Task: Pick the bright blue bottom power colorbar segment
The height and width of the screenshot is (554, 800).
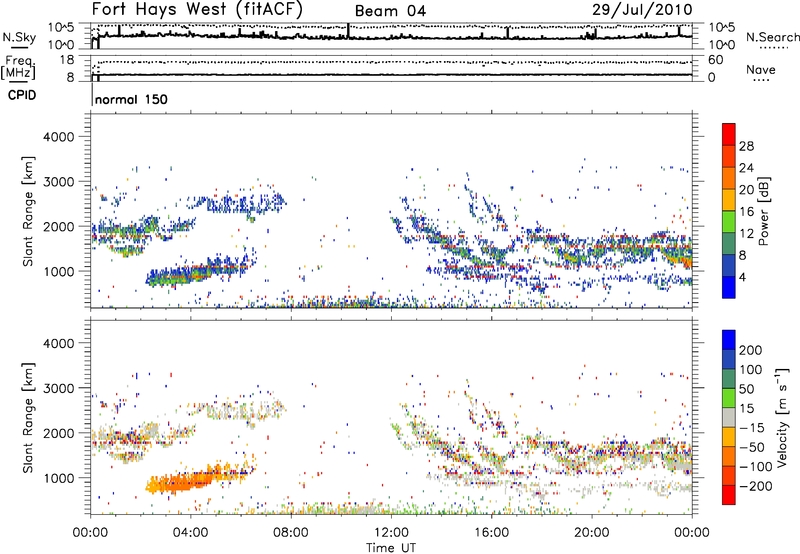Action: (x=729, y=287)
